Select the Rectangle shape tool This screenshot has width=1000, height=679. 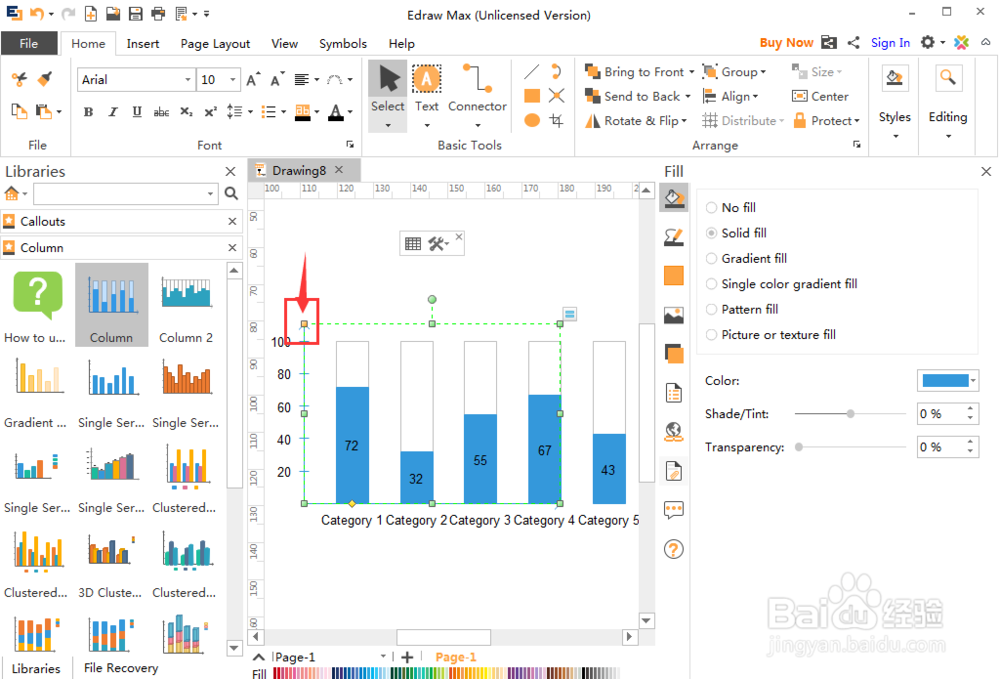(532, 96)
